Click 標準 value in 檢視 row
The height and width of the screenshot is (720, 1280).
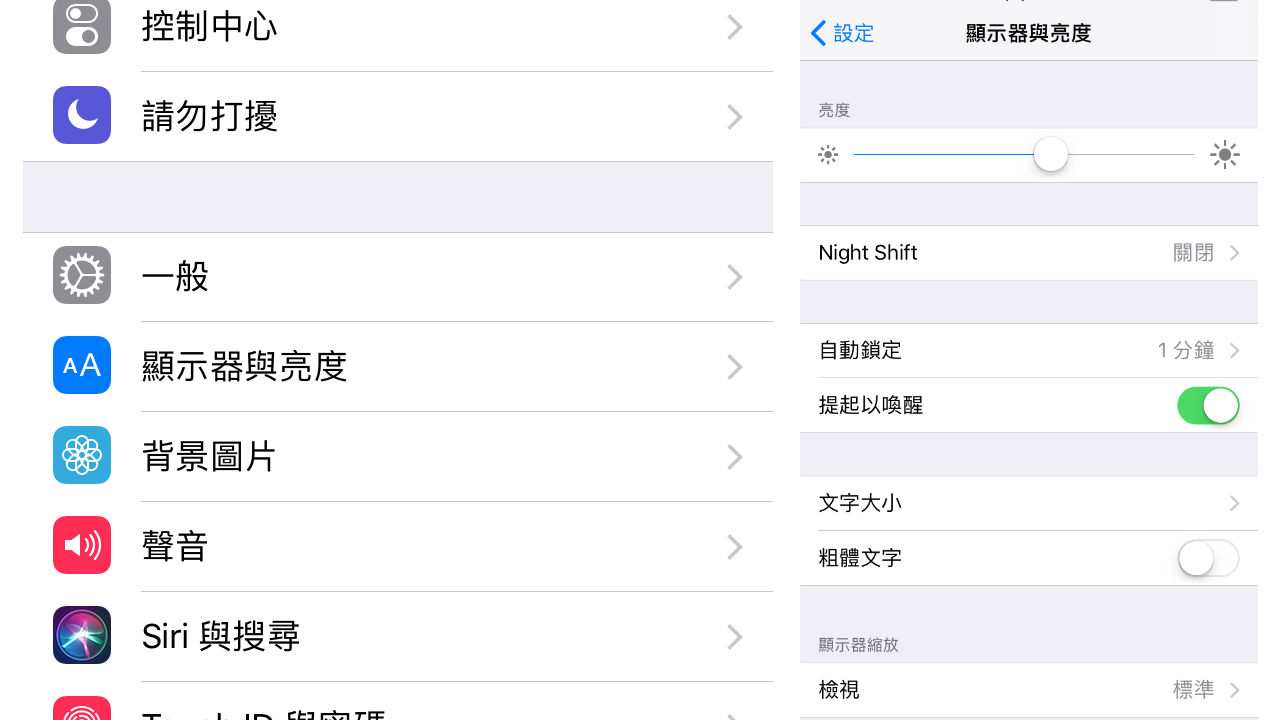point(1193,690)
